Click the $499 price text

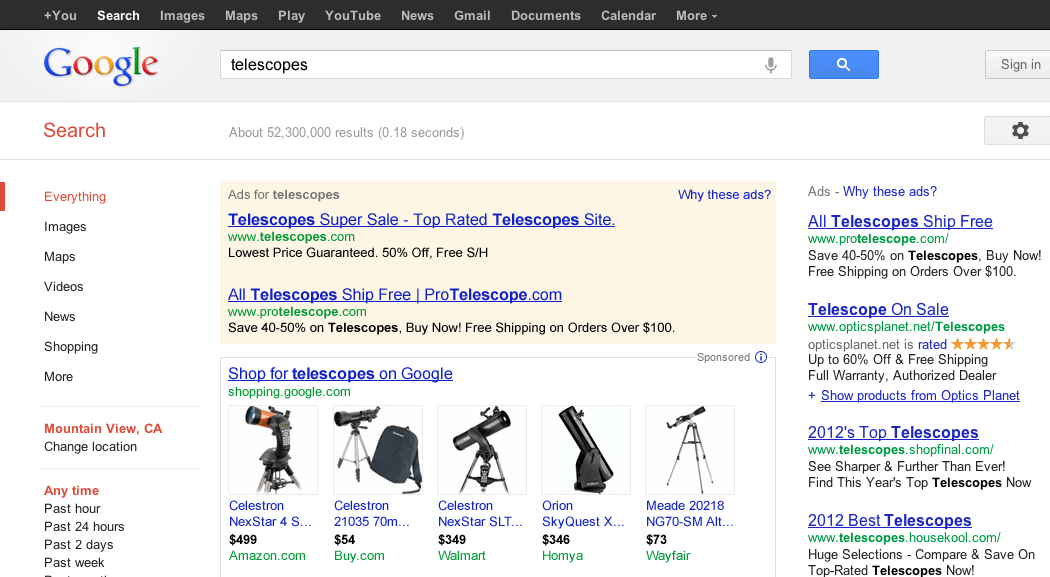tap(243, 540)
